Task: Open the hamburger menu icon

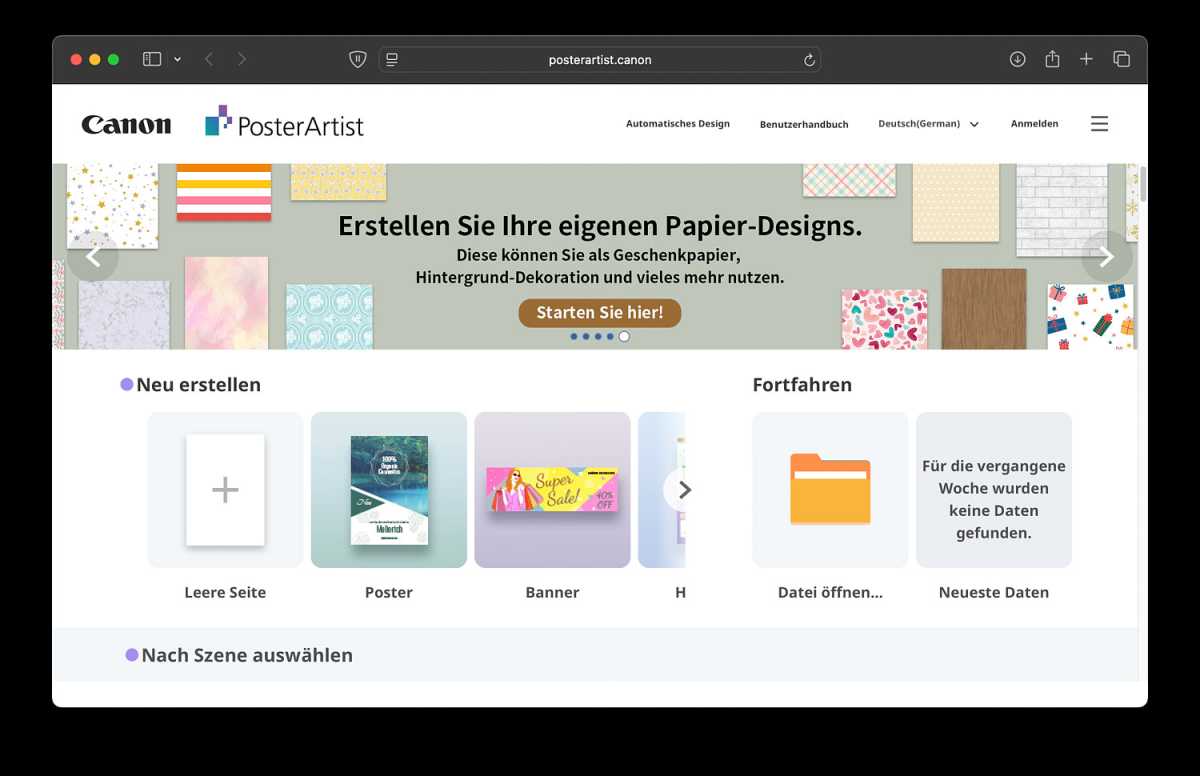Action: tap(1099, 124)
